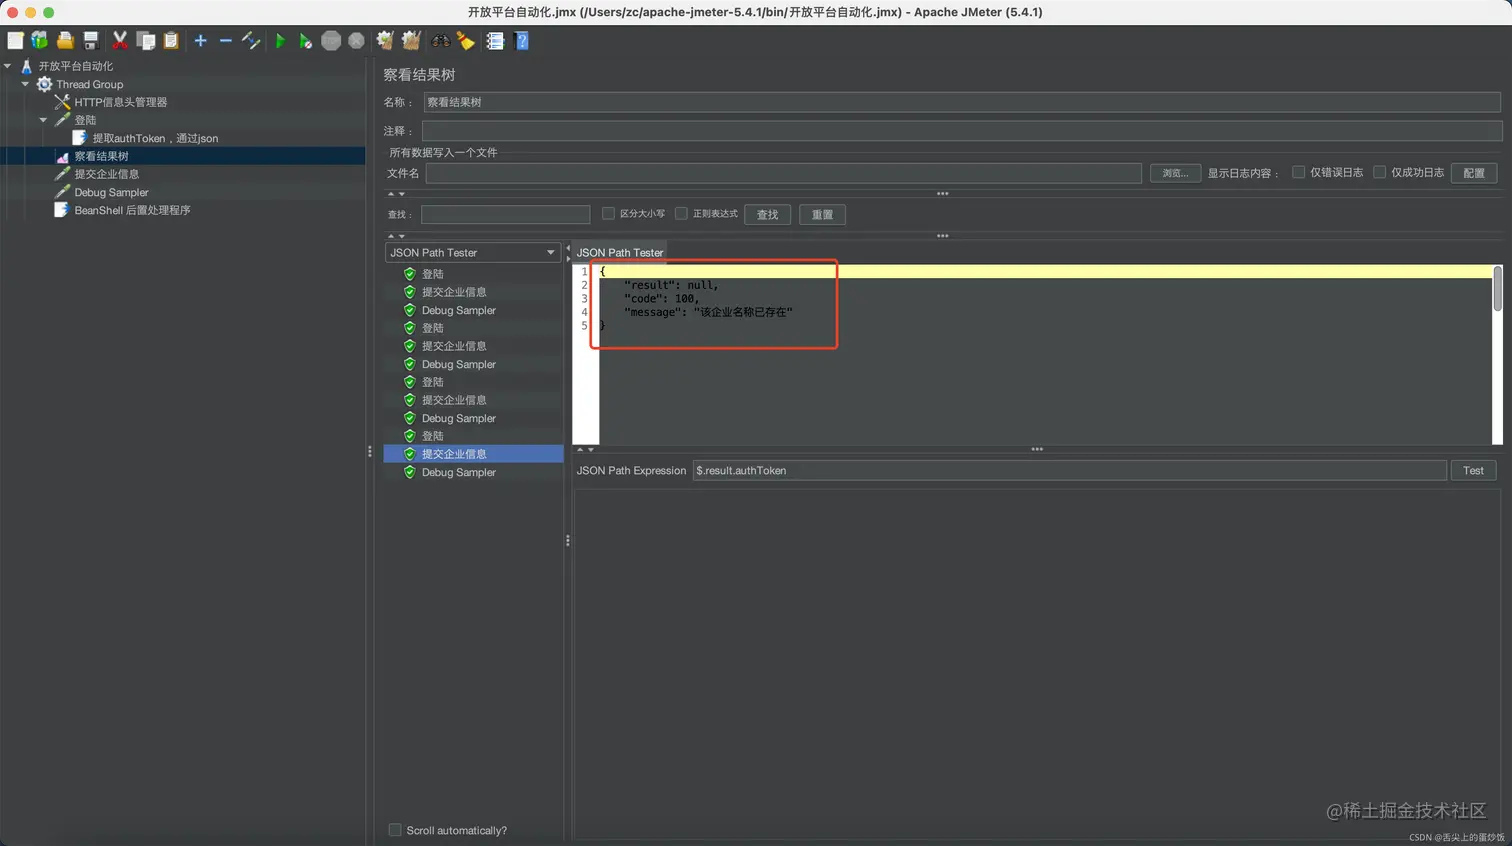Screen dimensions: 1512x846
Task: Click the 浏览... browse button
Action: [x=1175, y=173]
